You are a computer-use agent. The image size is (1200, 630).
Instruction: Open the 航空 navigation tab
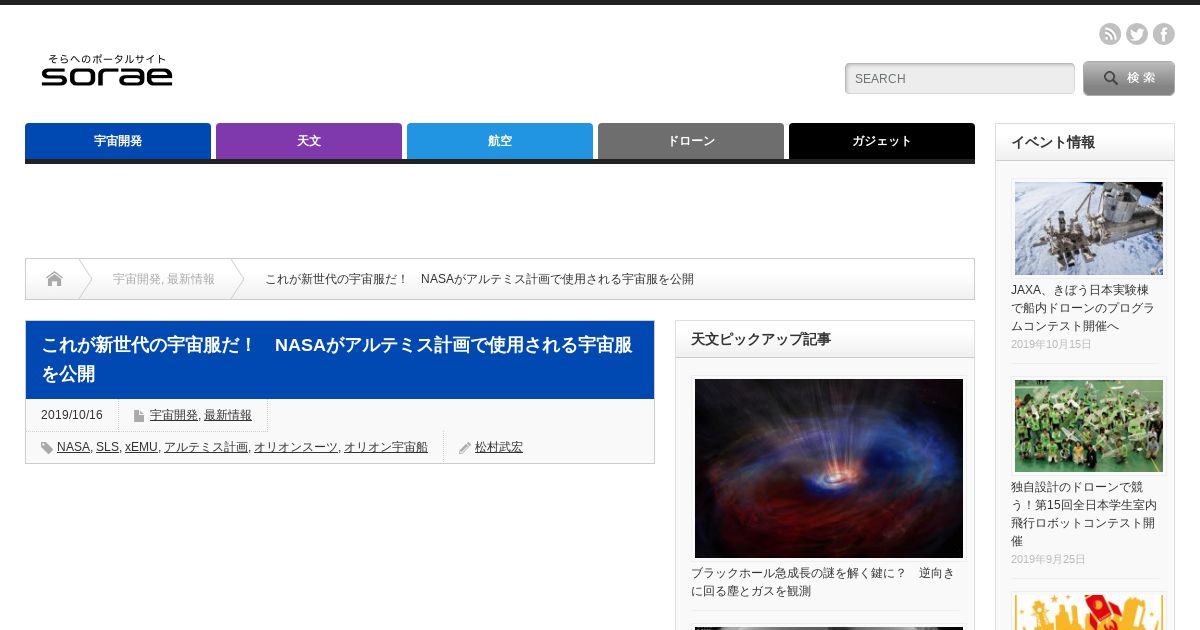pos(500,141)
